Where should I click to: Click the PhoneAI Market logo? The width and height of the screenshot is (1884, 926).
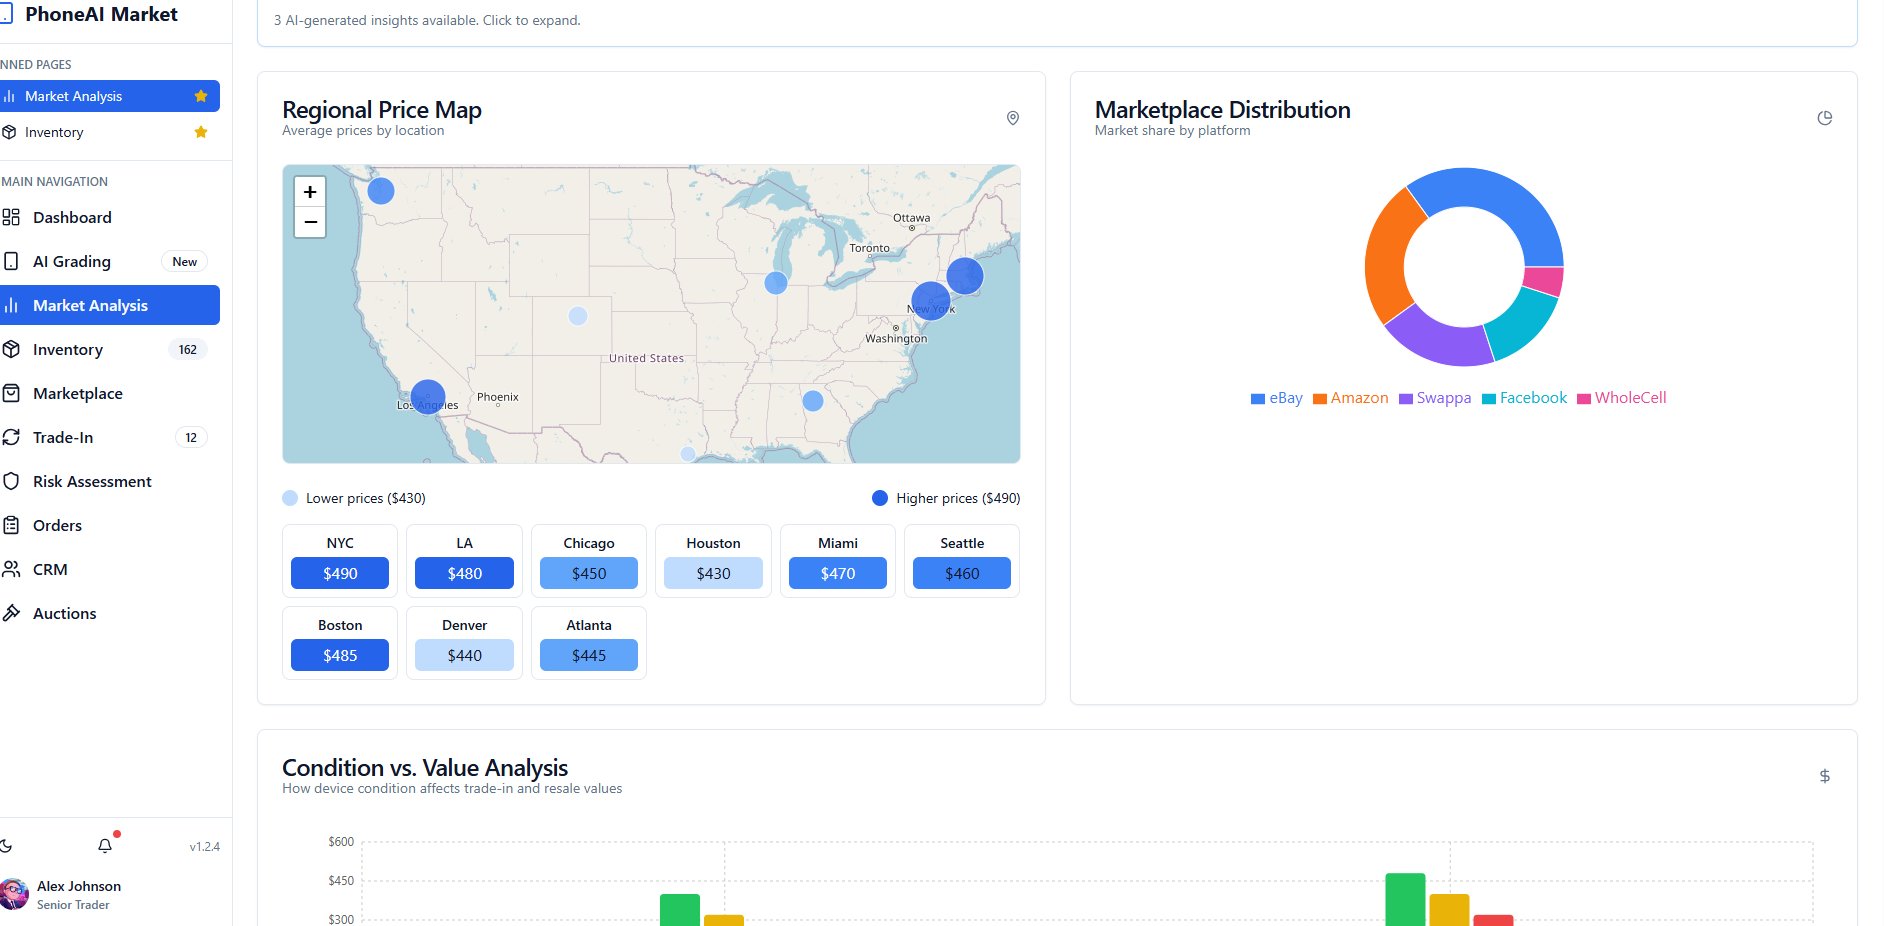click(x=90, y=14)
